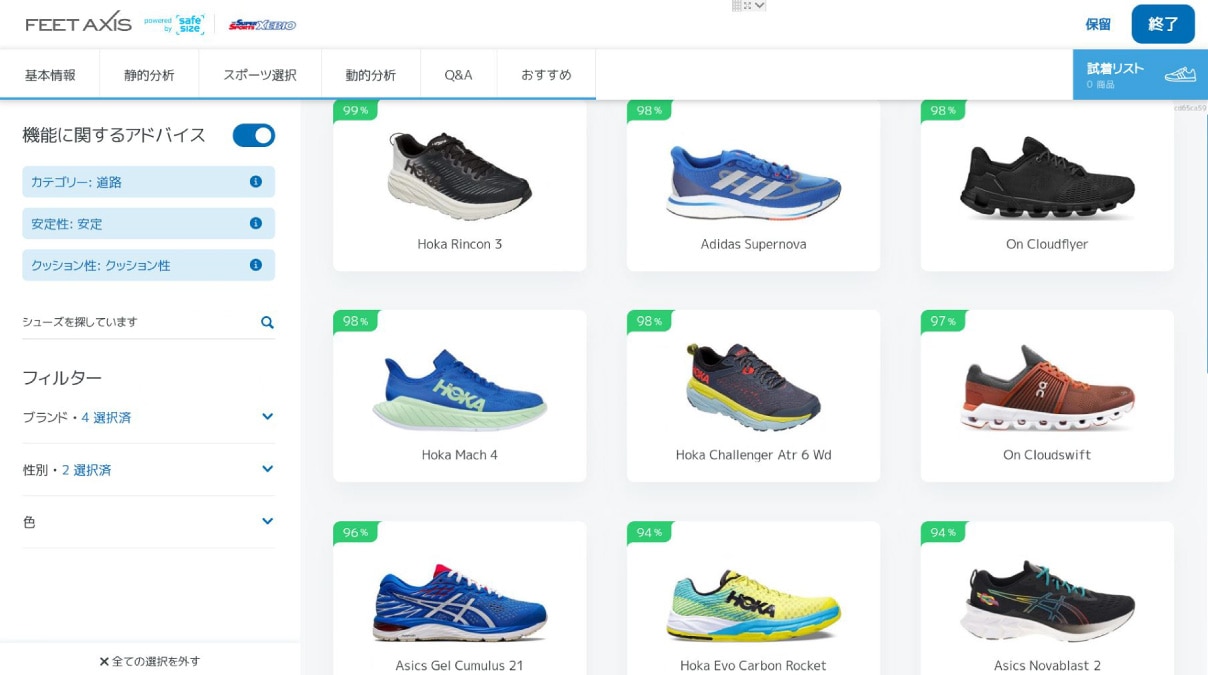Click the クッション性: クッション性 advice chip

tap(148, 265)
